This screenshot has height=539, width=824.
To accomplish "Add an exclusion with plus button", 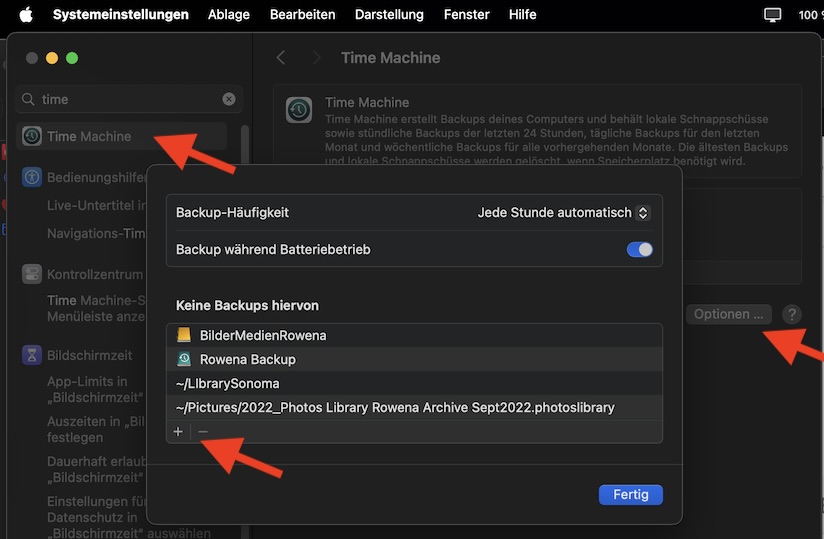I will click(178, 432).
